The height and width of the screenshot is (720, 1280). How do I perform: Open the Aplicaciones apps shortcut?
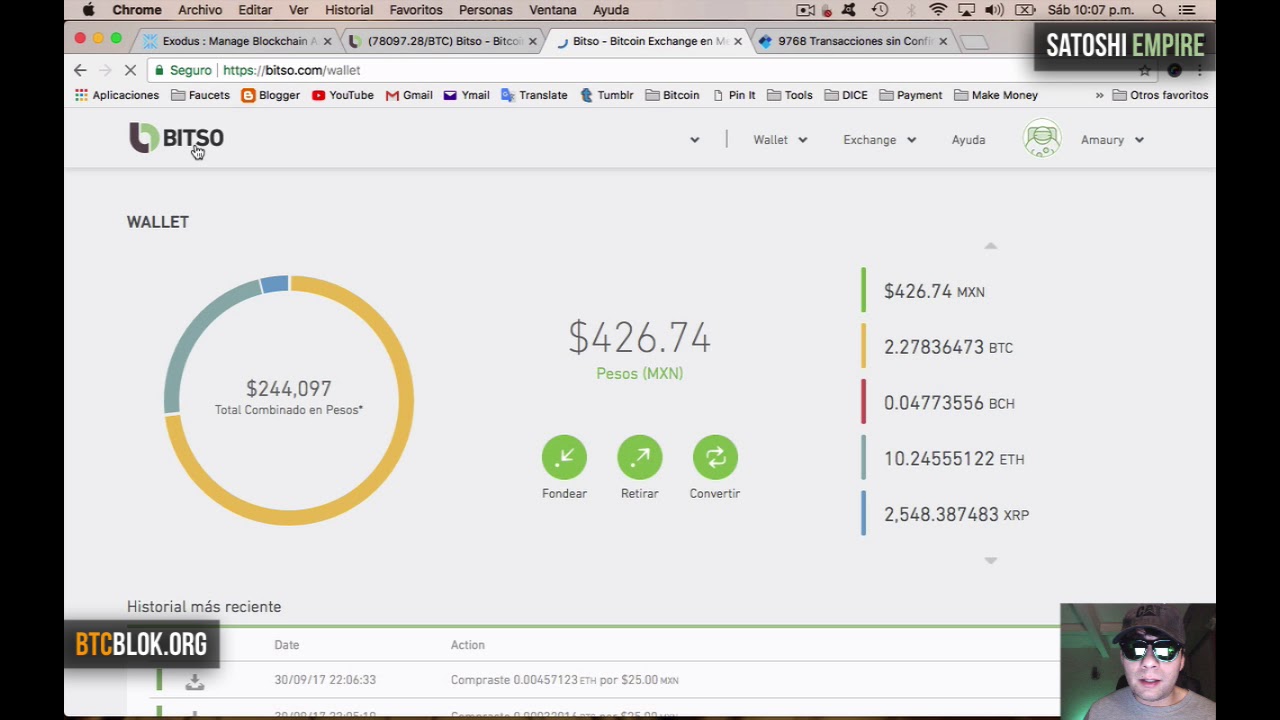[x=117, y=95]
